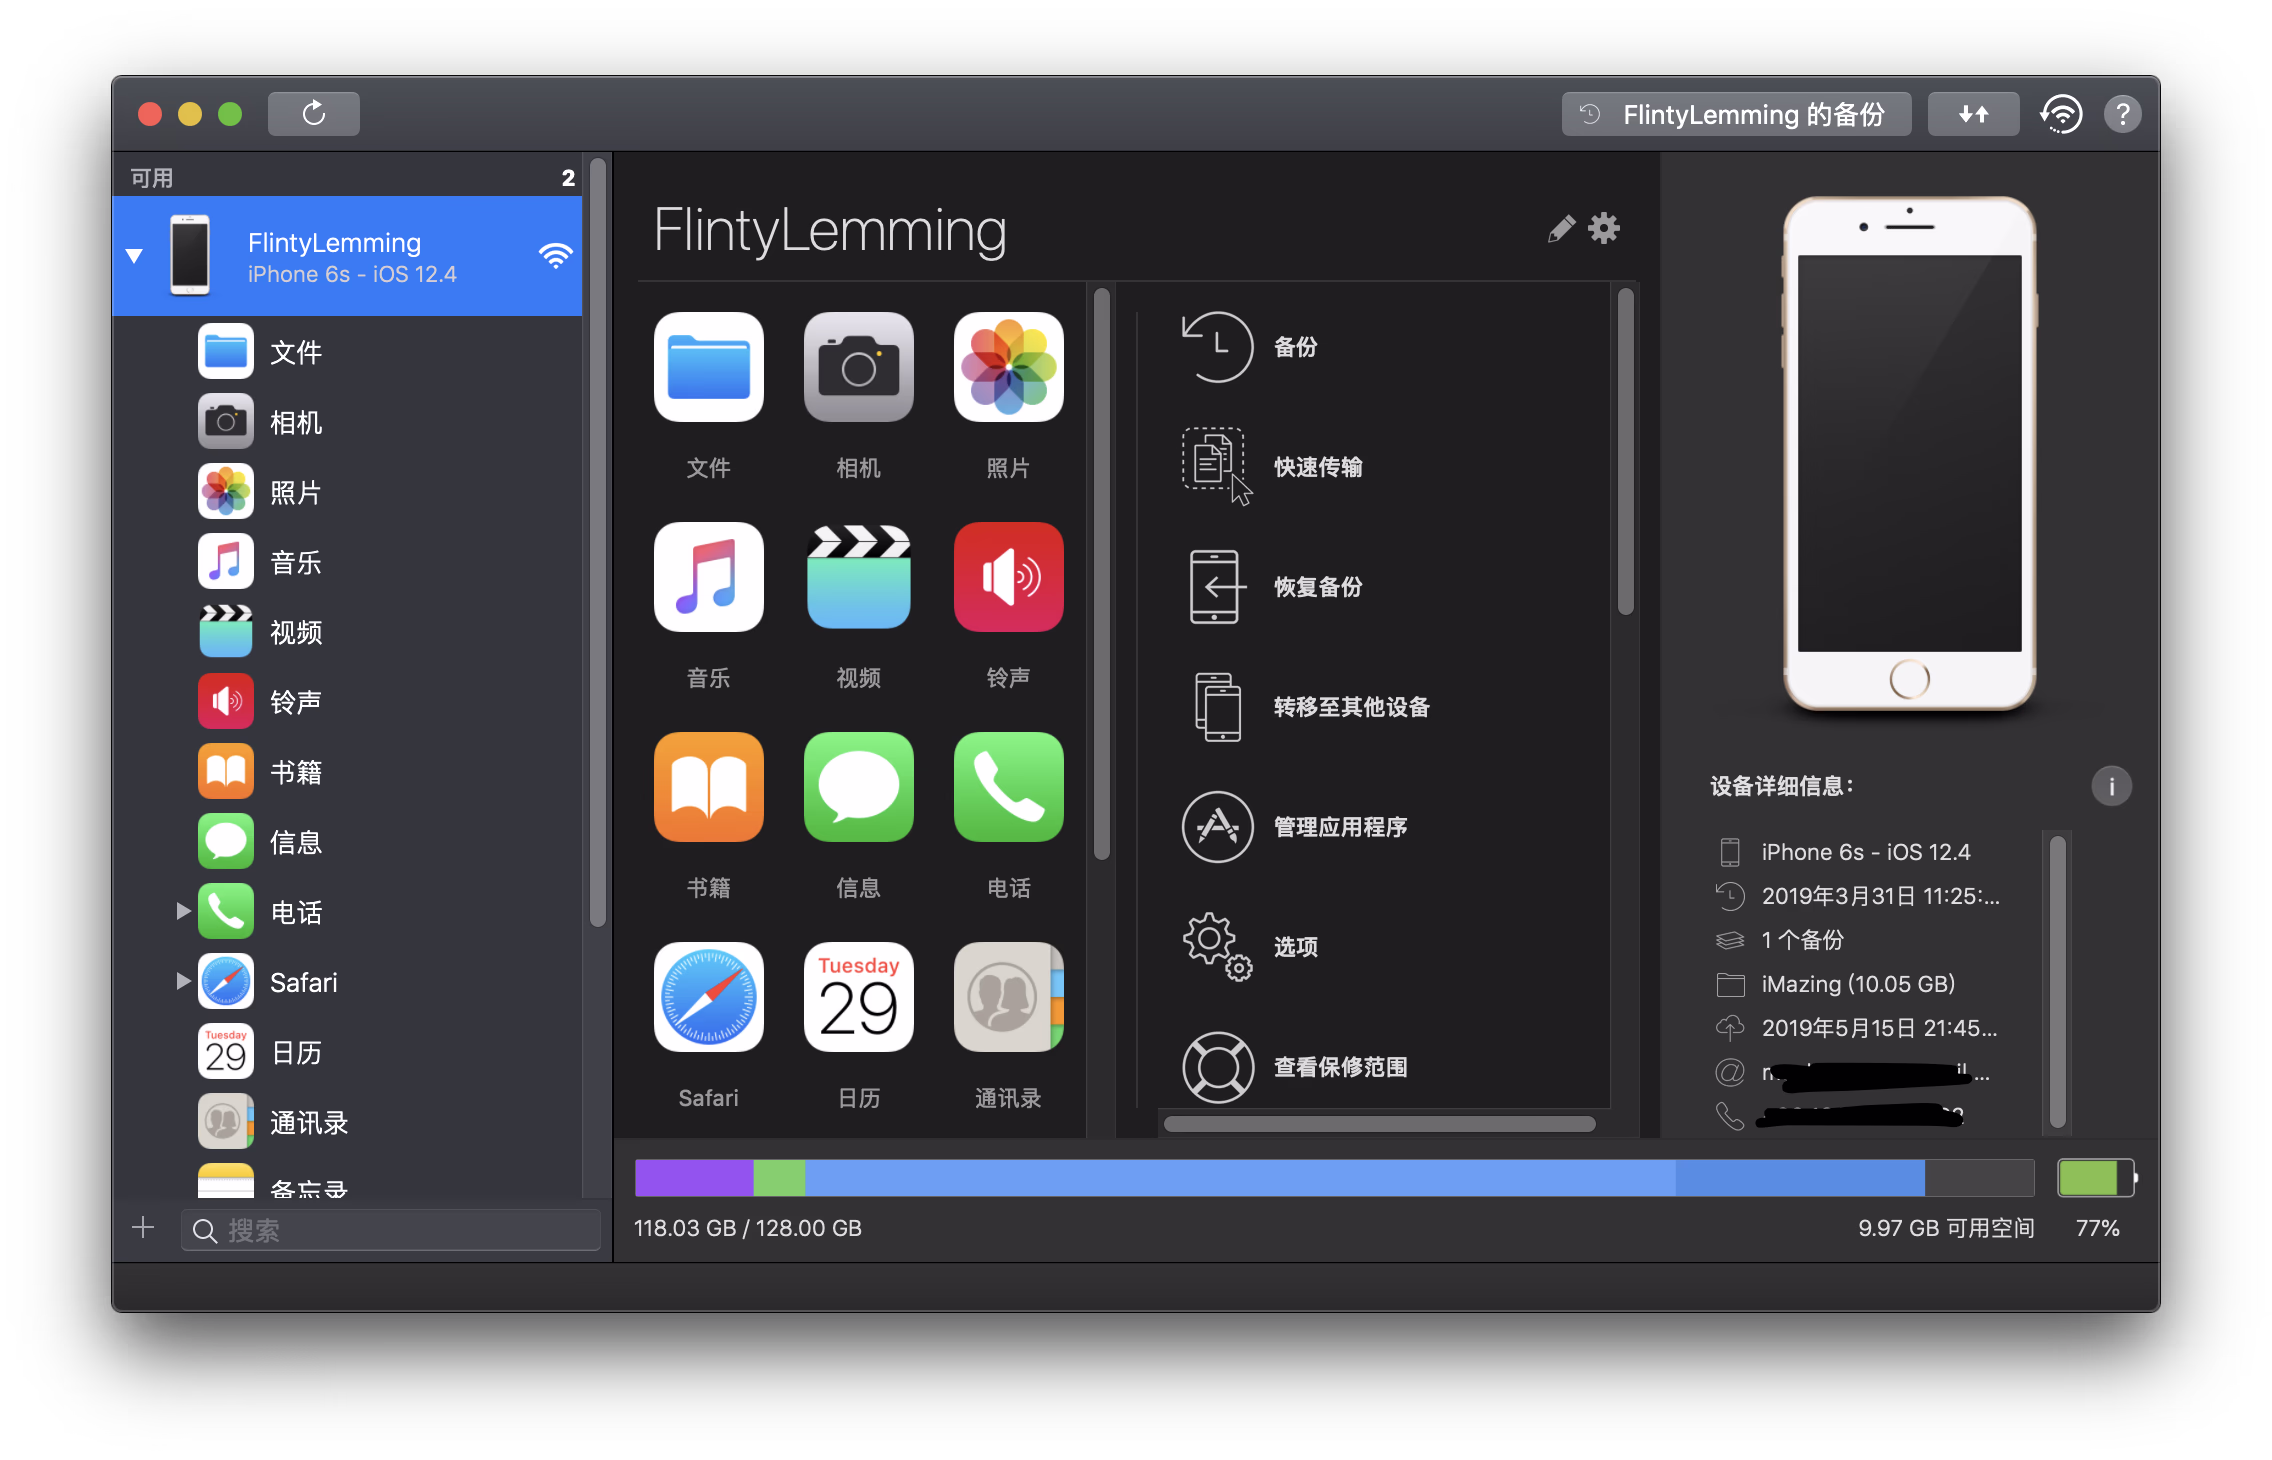This screenshot has height=1460, width=2272.
Task: Select 音乐 in the sidebar list
Action: 295,562
